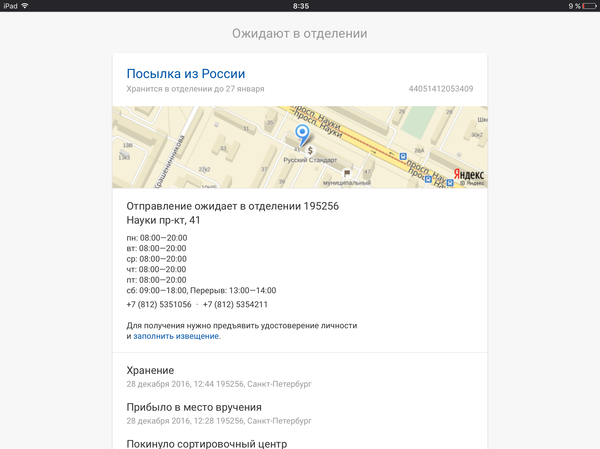This screenshot has width=600, height=449.
Task: Tap the flag icon labeled муниципальный
Action: click(347, 173)
